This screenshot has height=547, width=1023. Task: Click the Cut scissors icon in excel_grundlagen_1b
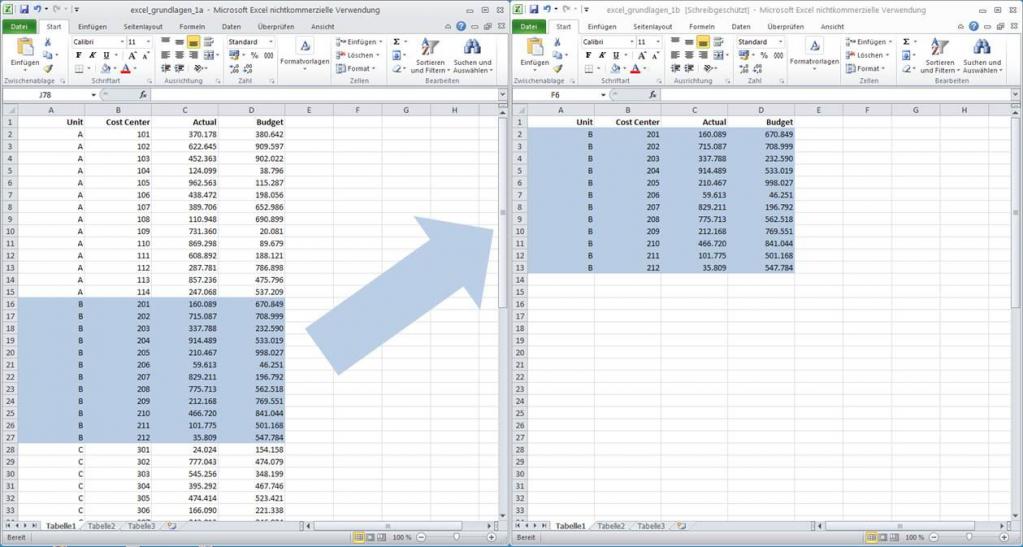pos(557,42)
